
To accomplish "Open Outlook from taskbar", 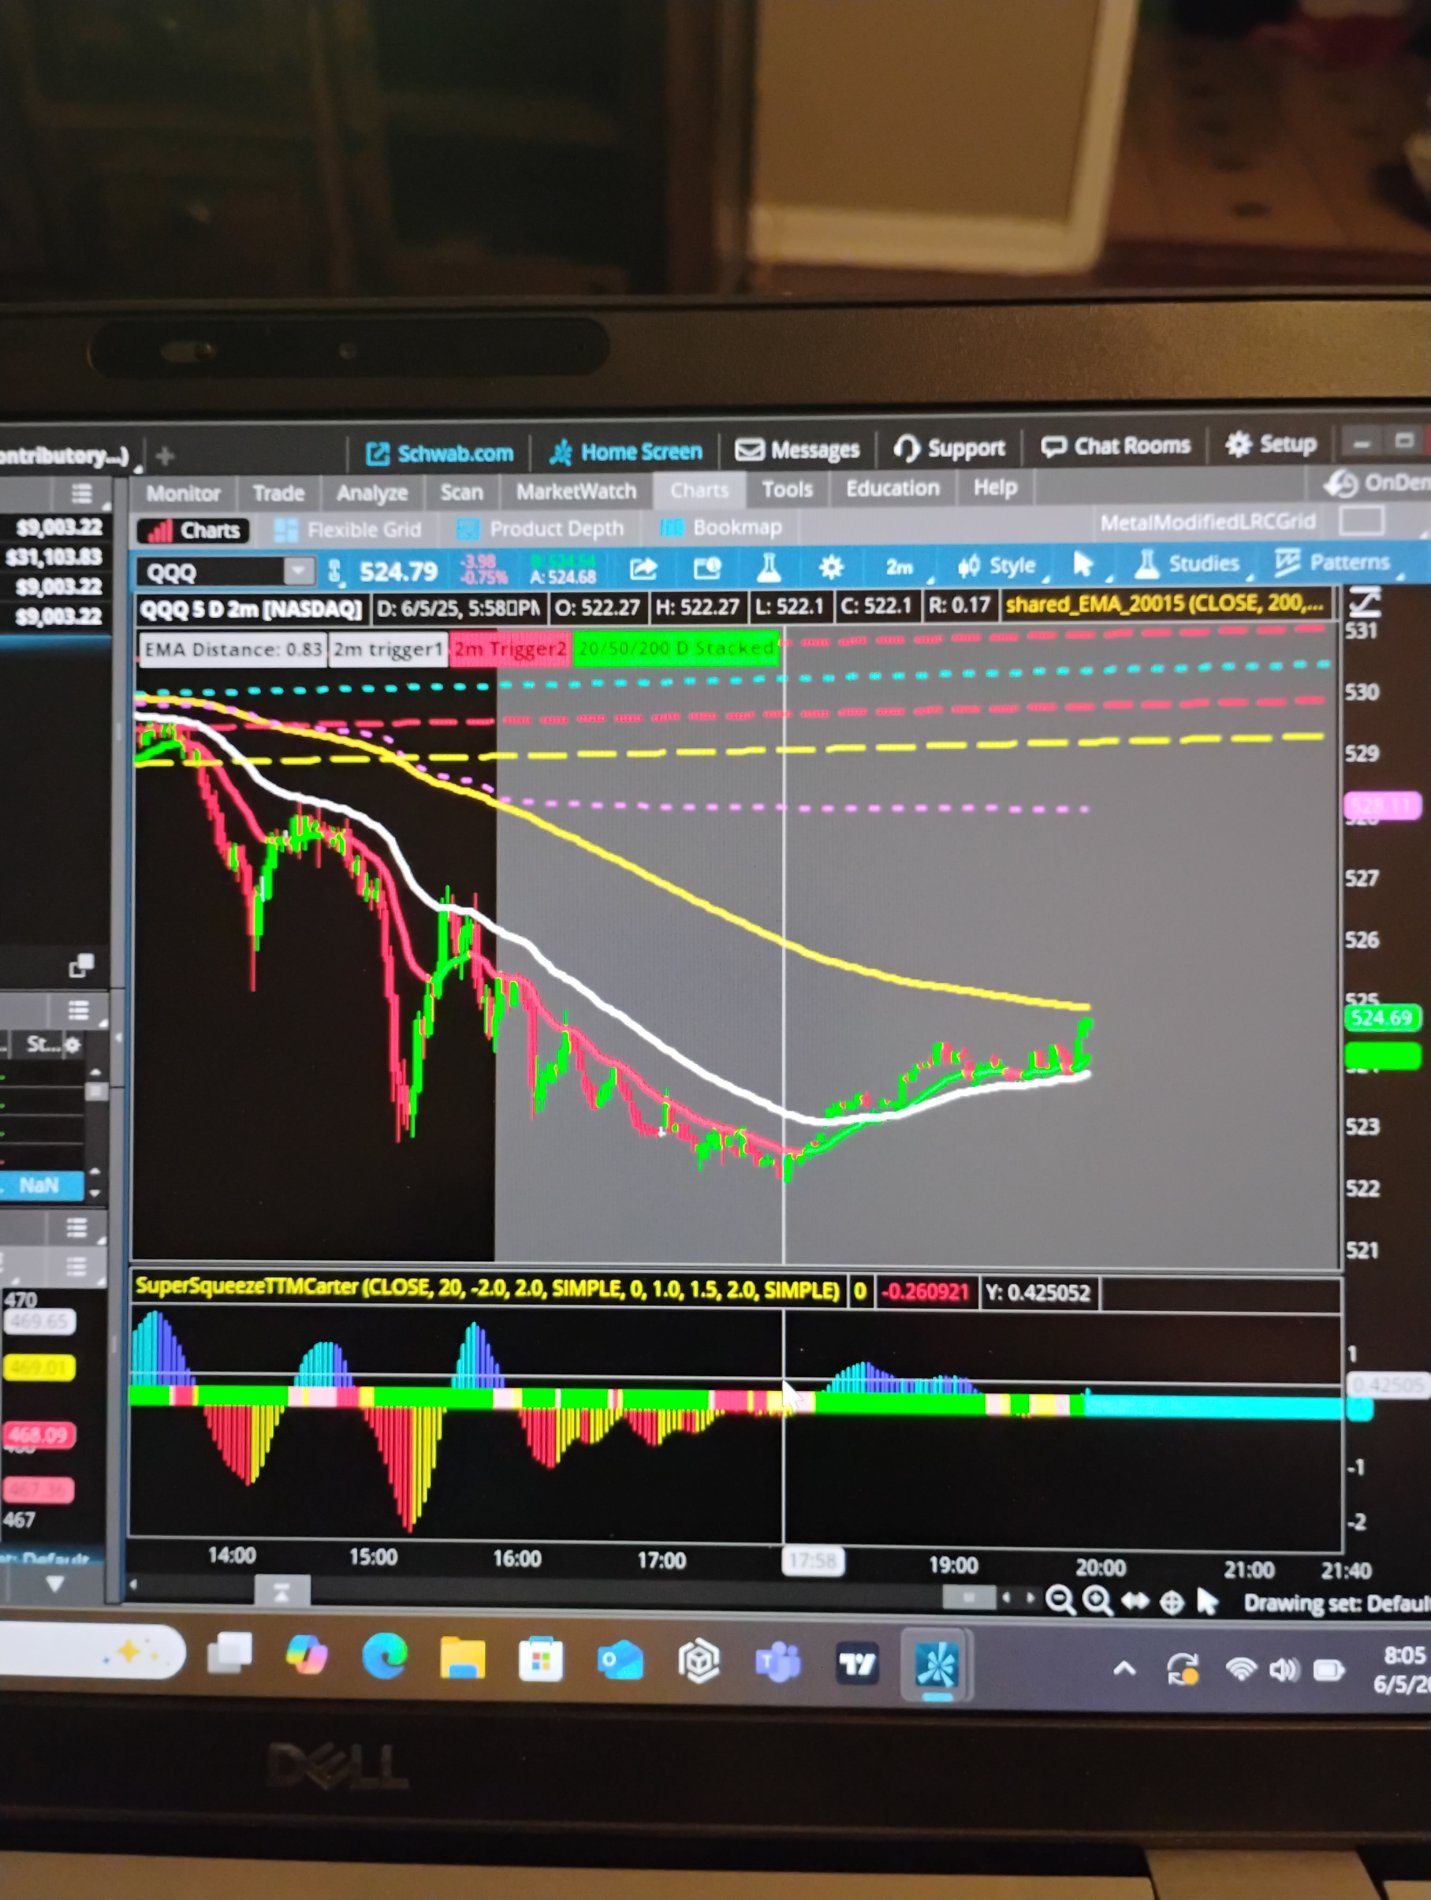I will 619,1662.
